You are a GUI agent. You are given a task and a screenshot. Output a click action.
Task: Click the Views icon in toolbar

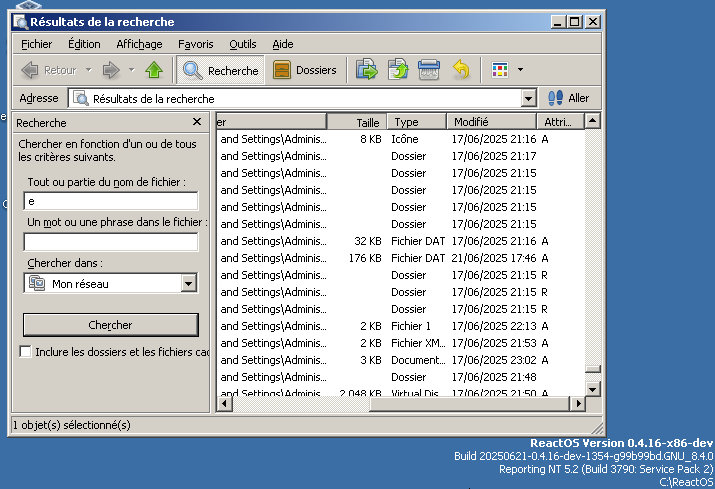tap(501, 70)
